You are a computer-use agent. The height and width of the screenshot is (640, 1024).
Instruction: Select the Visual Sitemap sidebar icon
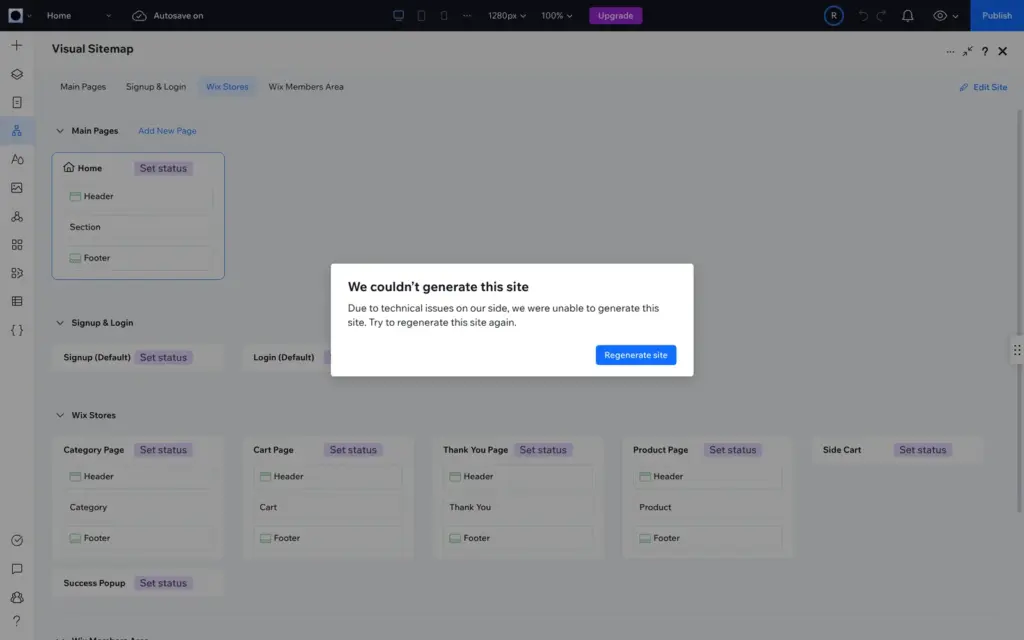click(17, 131)
